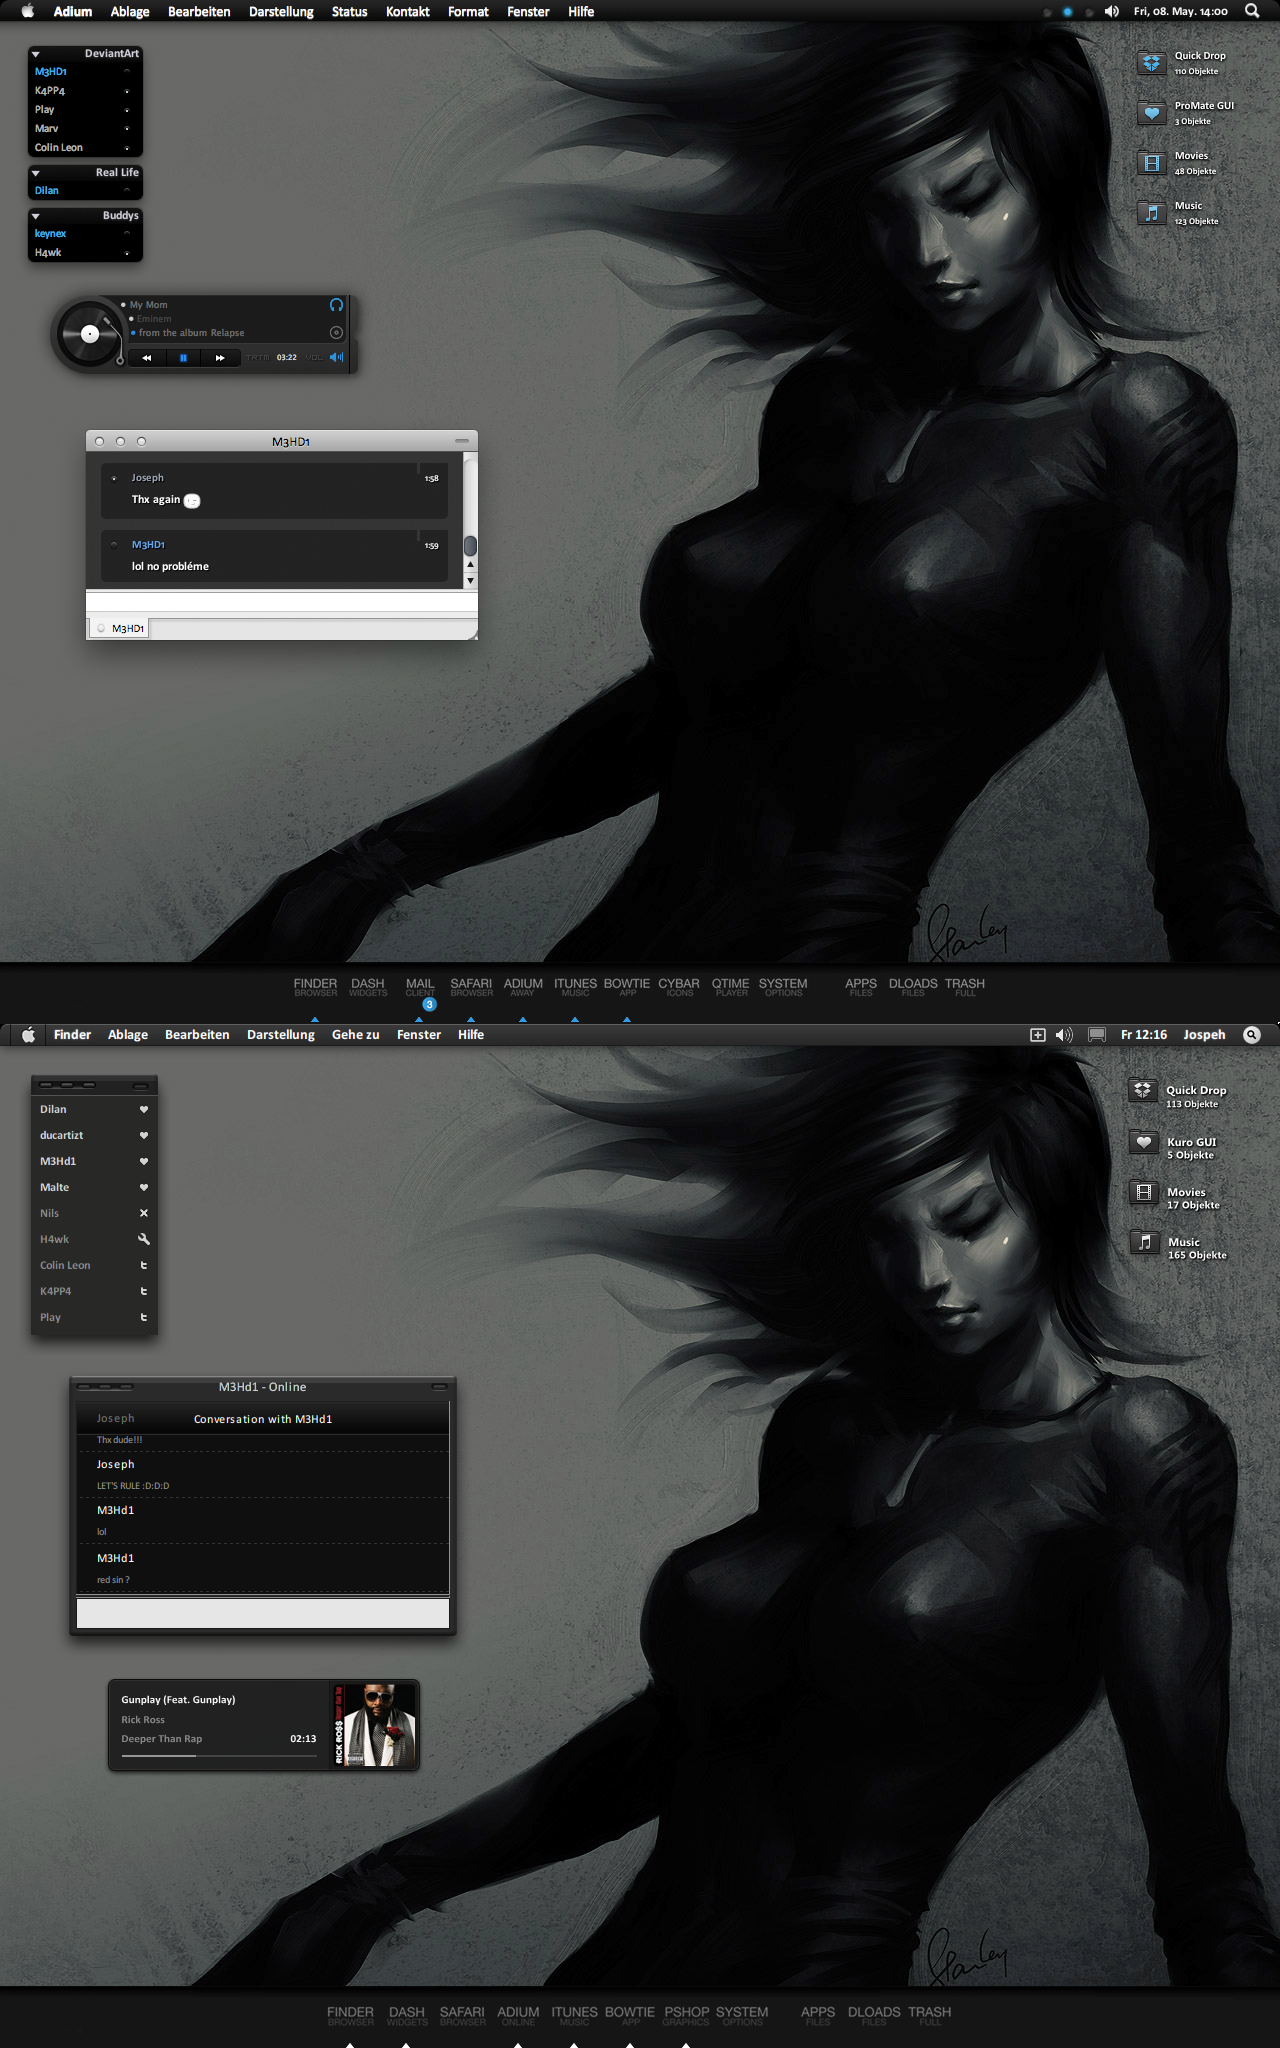Click the turntable record graphic in the player widget

[89, 334]
